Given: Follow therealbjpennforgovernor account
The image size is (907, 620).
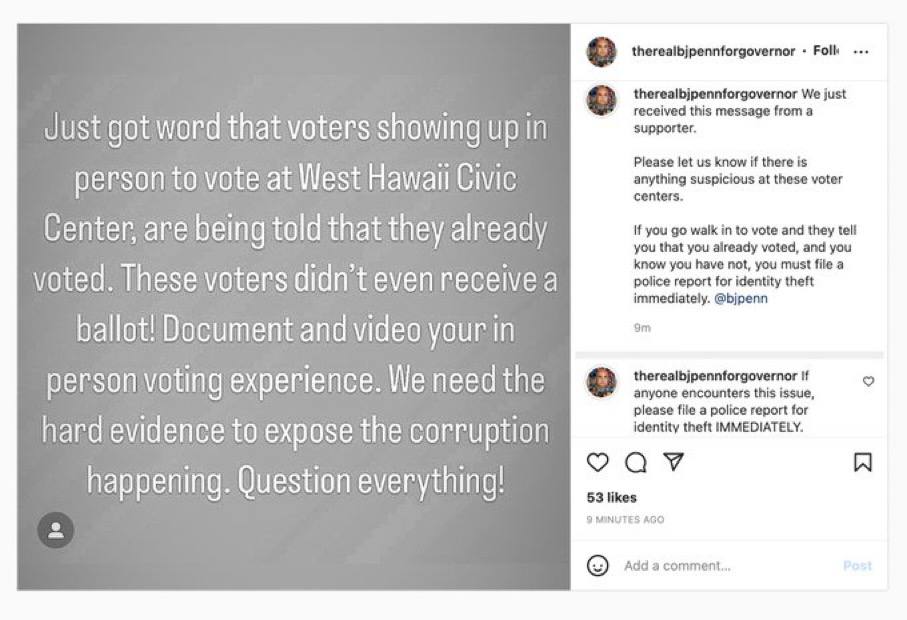Looking at the screenshot, I should point(826,51).
